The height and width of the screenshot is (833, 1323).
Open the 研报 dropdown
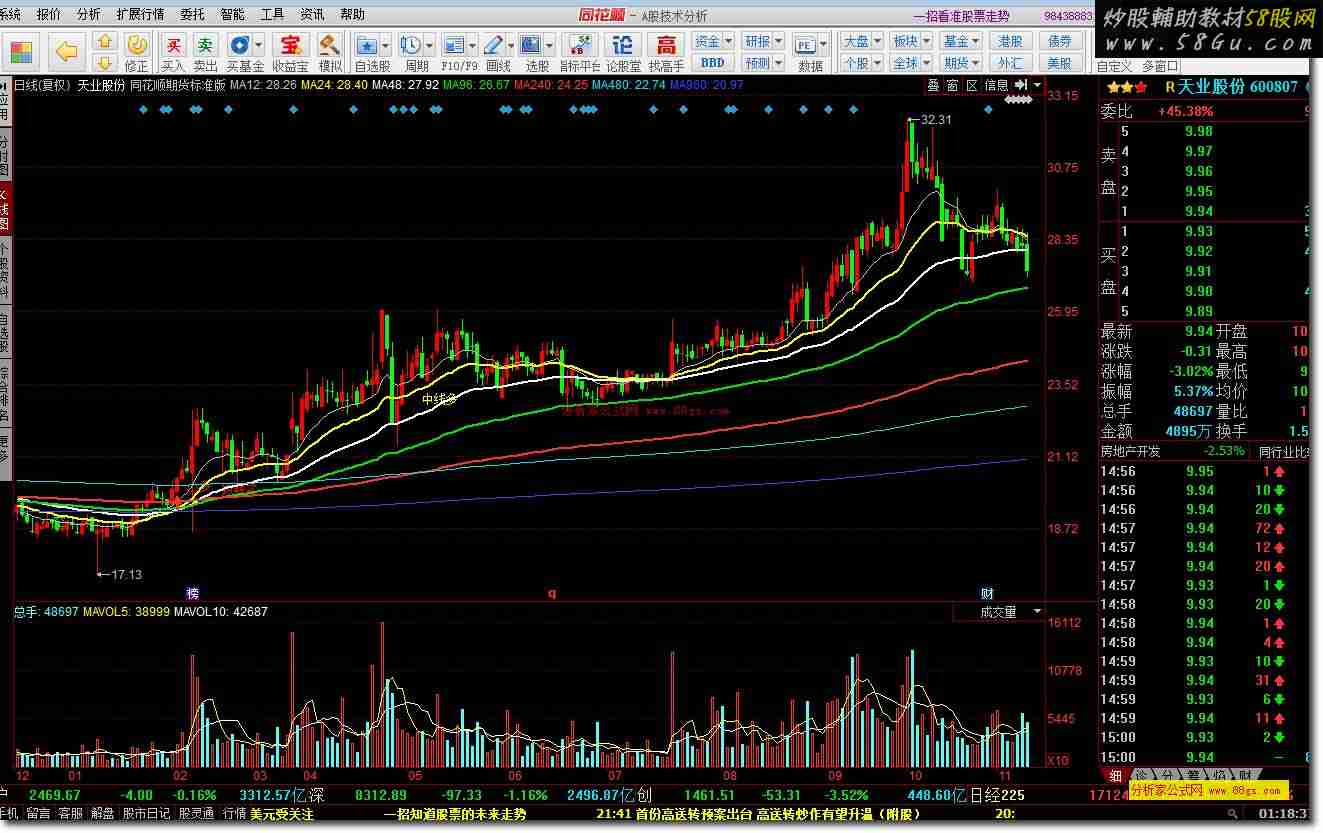[x=764, y=41]
